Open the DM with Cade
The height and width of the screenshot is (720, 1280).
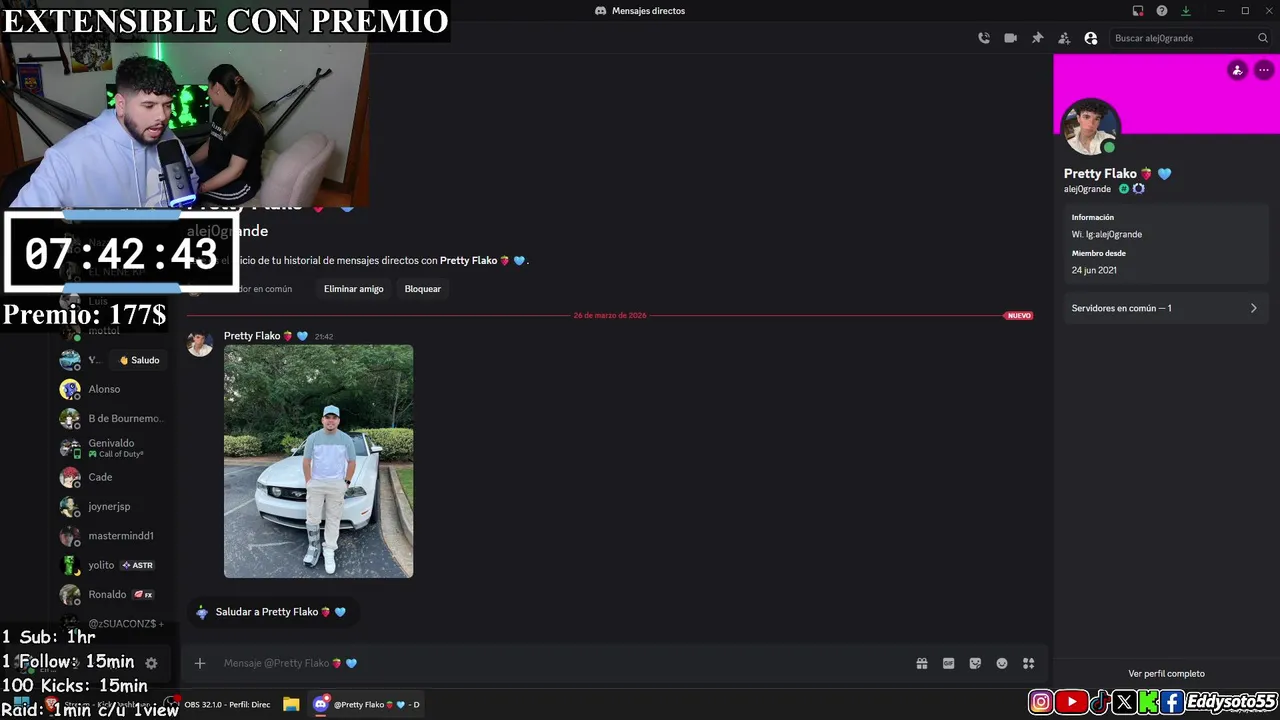(x=112, y=477)
